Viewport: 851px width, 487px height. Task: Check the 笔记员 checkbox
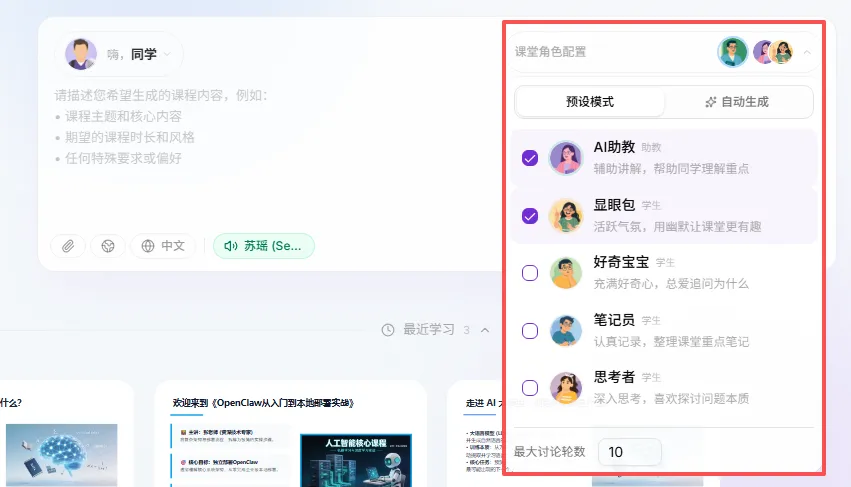coord(530,331)
